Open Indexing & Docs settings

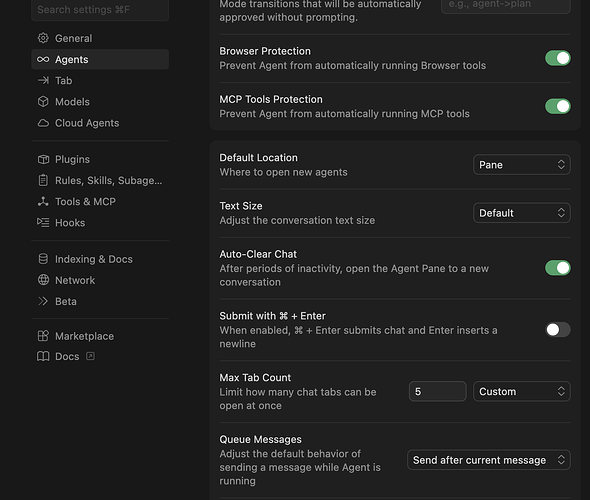coord(100,259)
